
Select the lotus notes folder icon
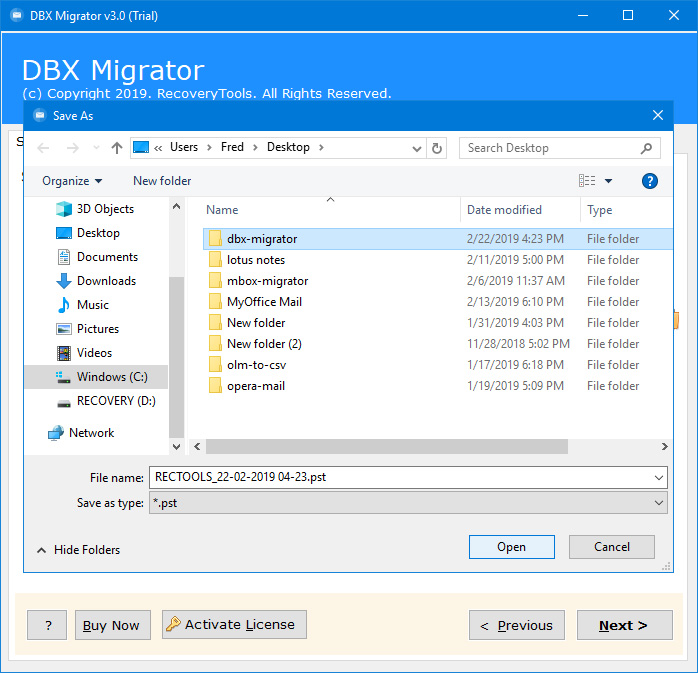pos(215,260)
